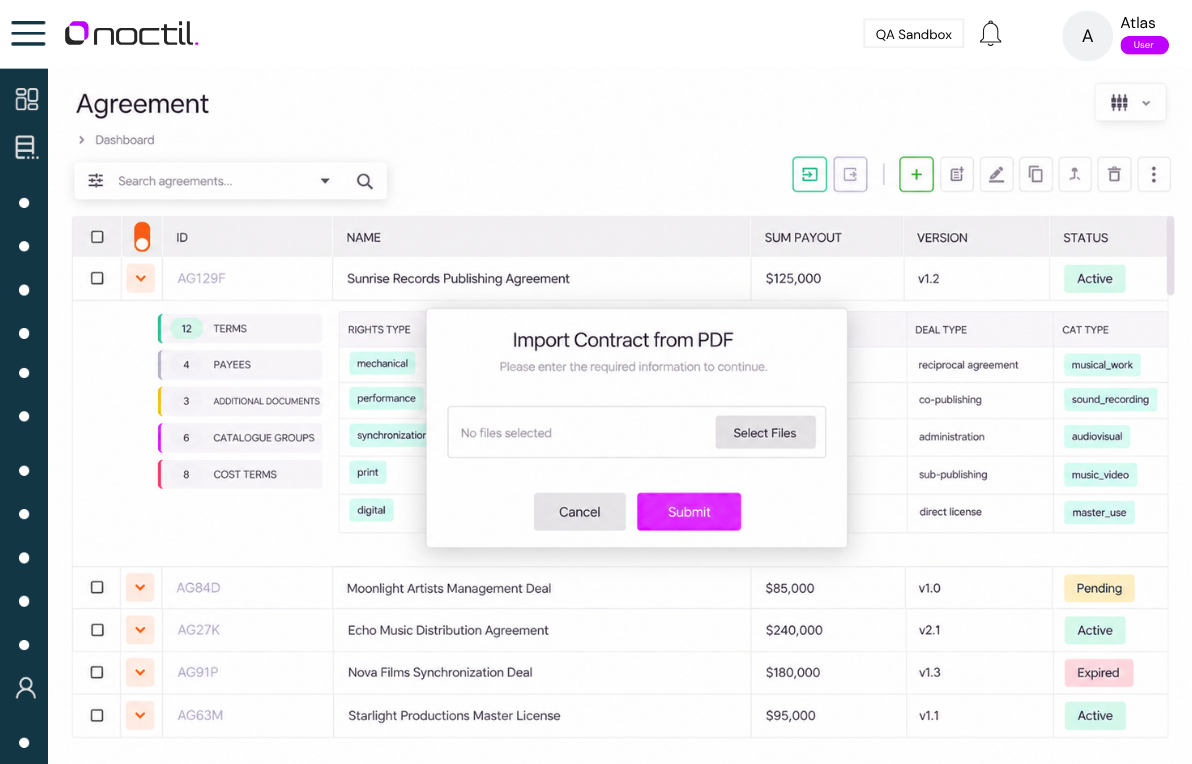Viewport: 1192px width, 764px height.
Task: Check the AG129F row checkbox
Action: pyautogui.click(x=97, y=278)
